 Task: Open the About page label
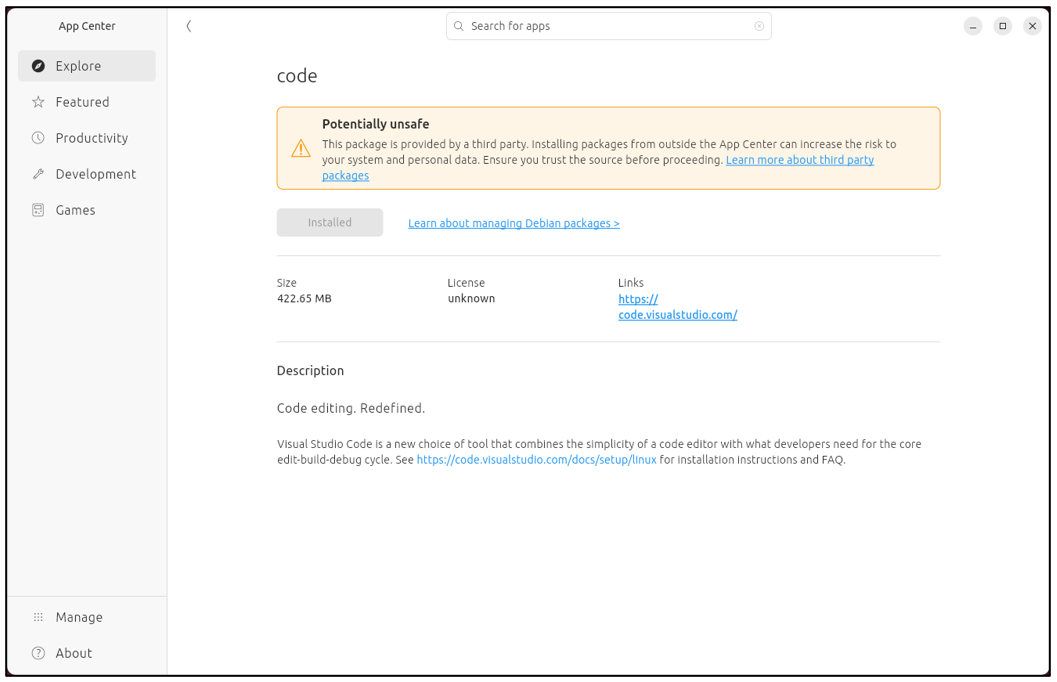click(x=73, y=653)
